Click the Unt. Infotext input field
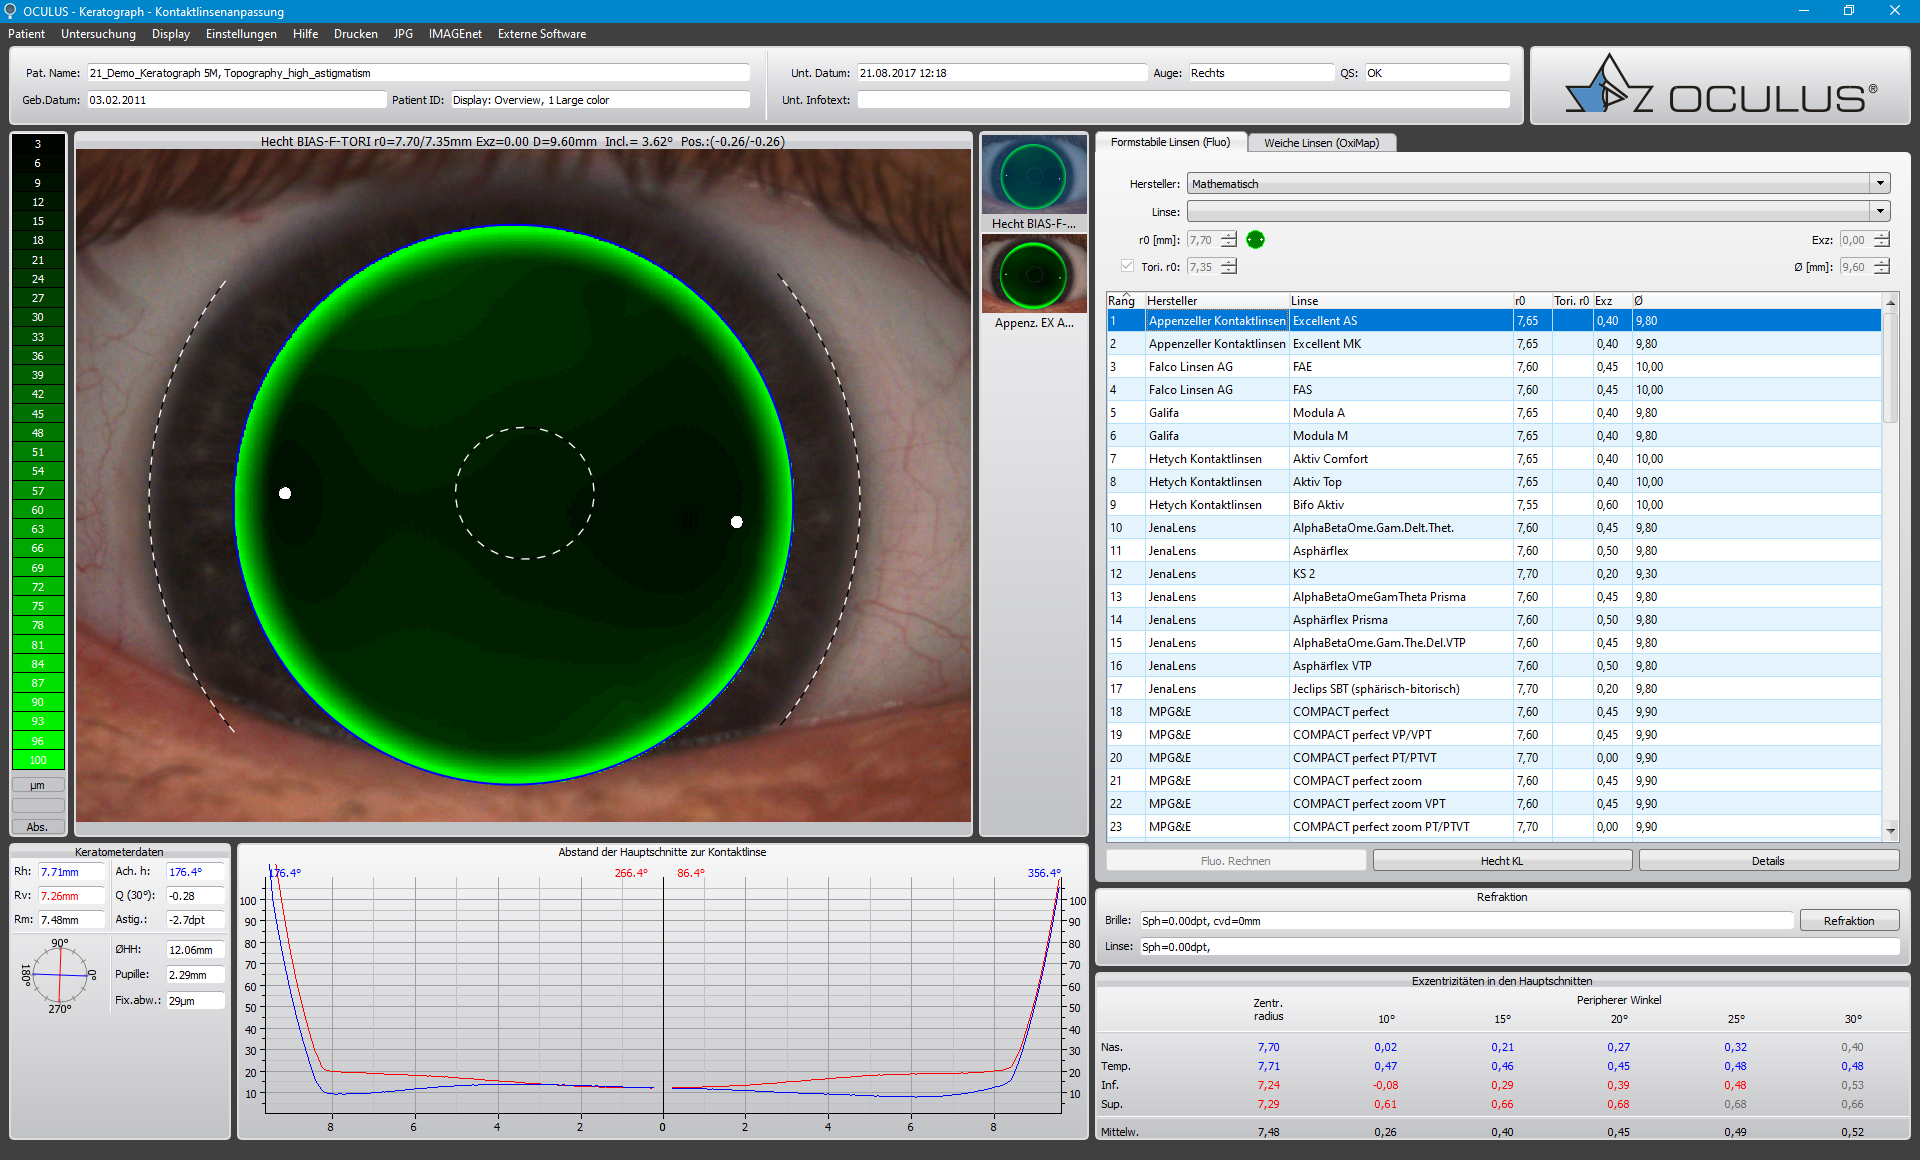The width and height of the screenshot is (1920, 1160). click(x=1184, y=100)
